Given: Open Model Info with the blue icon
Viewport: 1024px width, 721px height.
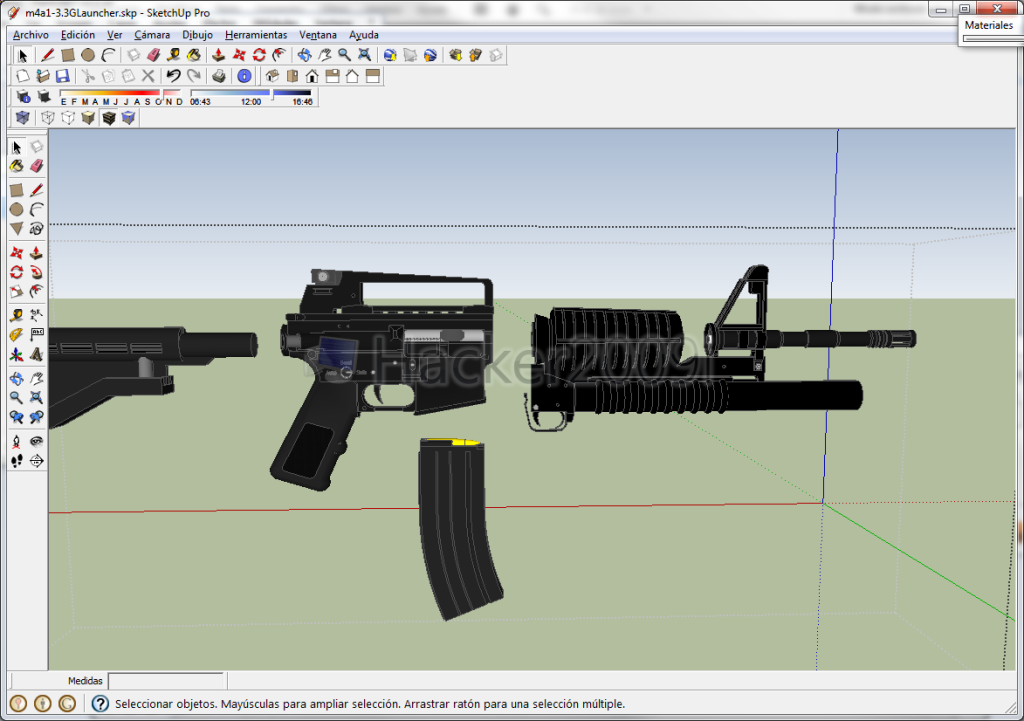Looking at the screenshot, I should tap(244, 76).
